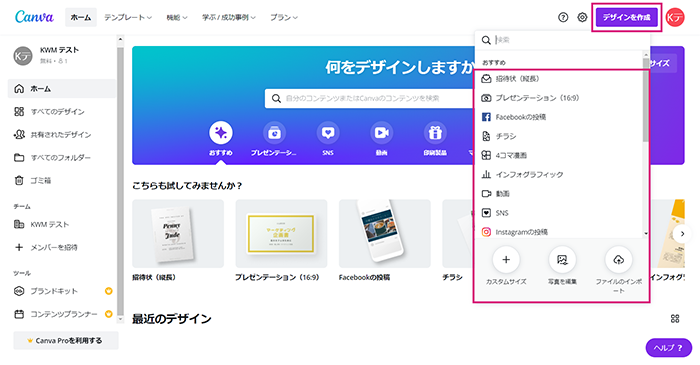Click the デザインを作成 button
The image size is (700, 365).
[626, 17]
